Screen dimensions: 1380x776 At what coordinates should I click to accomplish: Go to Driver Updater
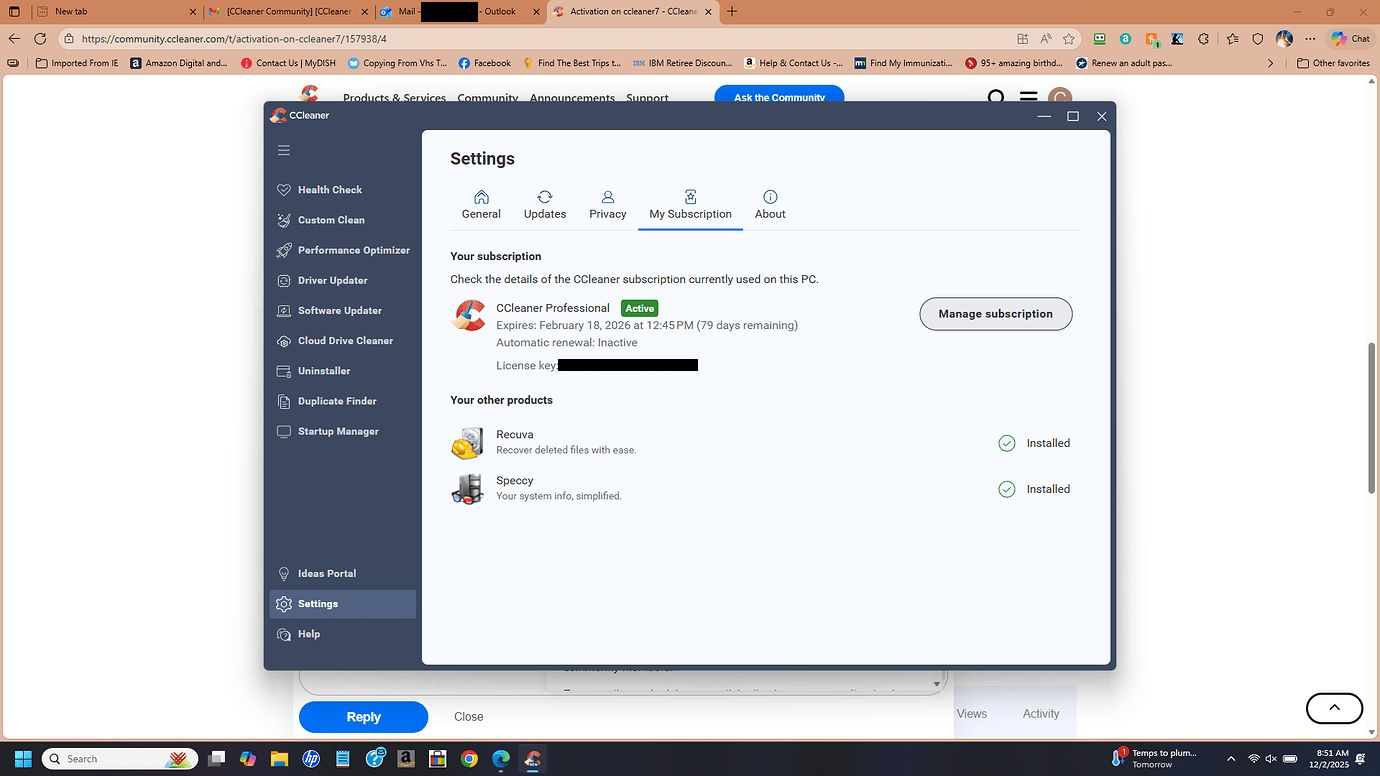click(332, 280)
